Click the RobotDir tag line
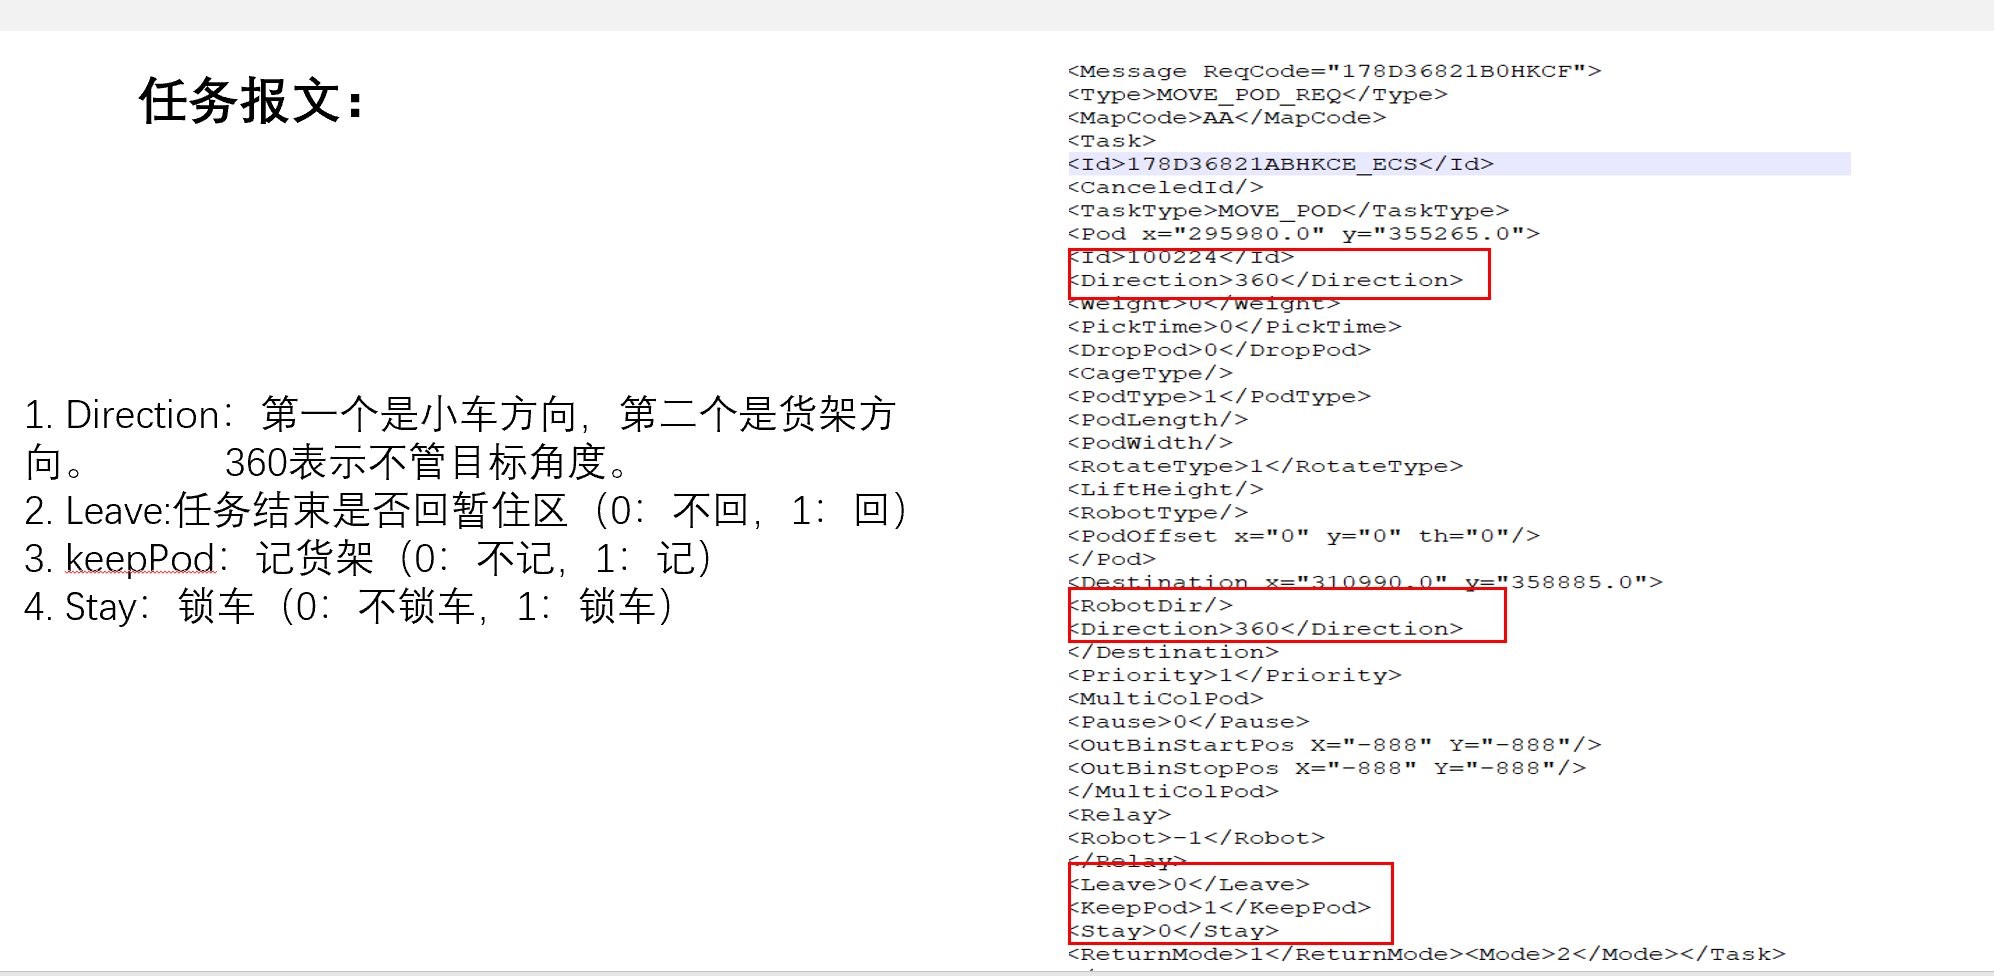Viewport: 1994px width, 976px height. pyautogui.click(x=1150, y=605)
